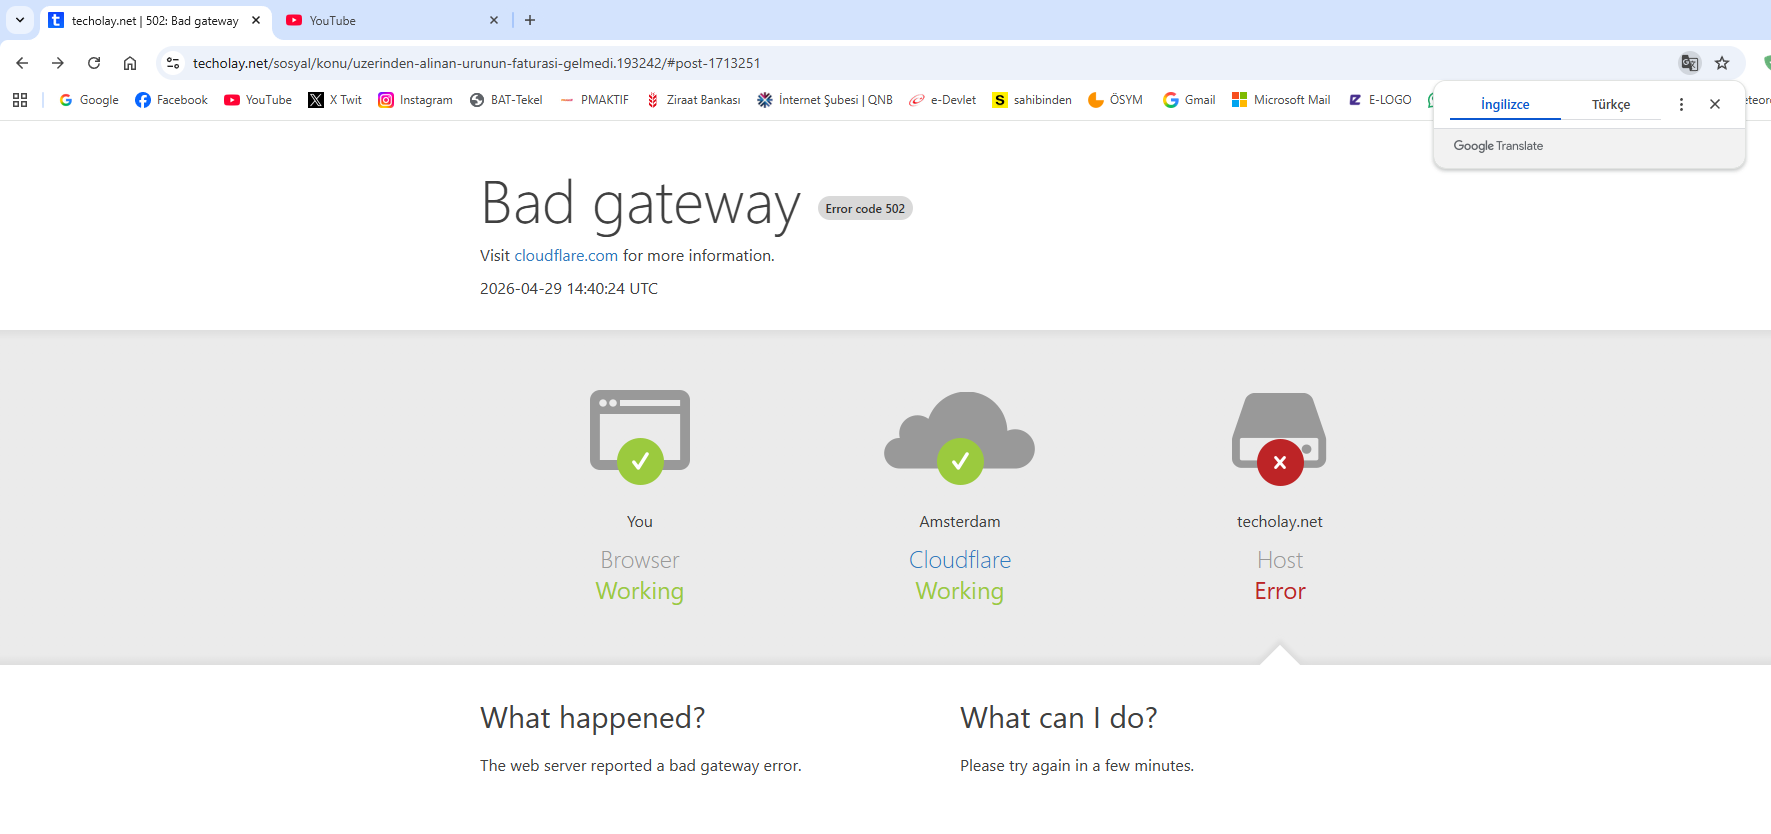
Task: Open the Gmail bookmark
Action: coord(1189,100)
